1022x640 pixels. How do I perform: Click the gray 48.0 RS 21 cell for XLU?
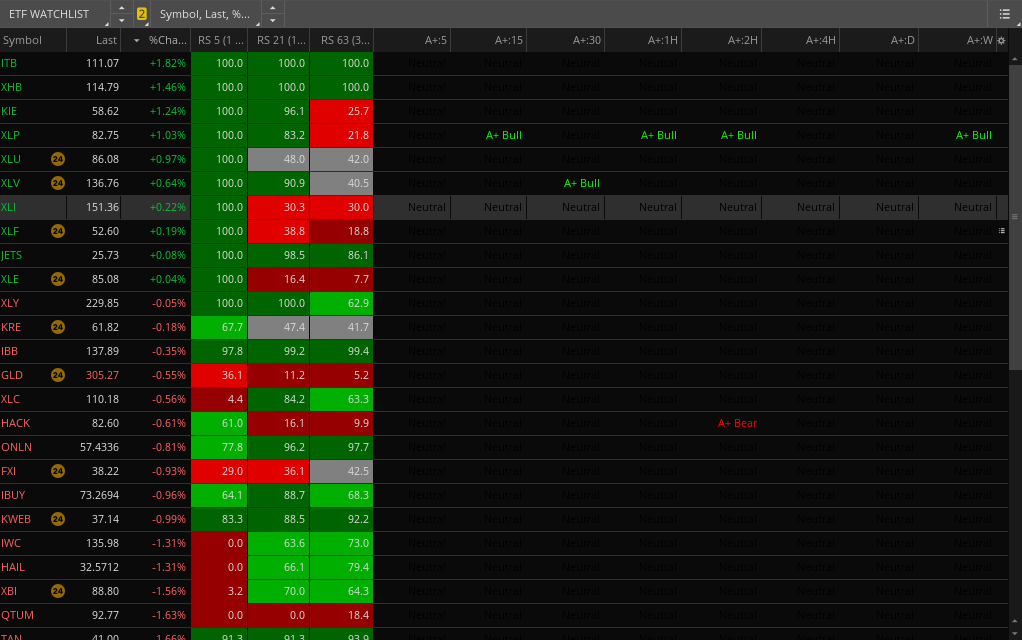coord(279,159)
